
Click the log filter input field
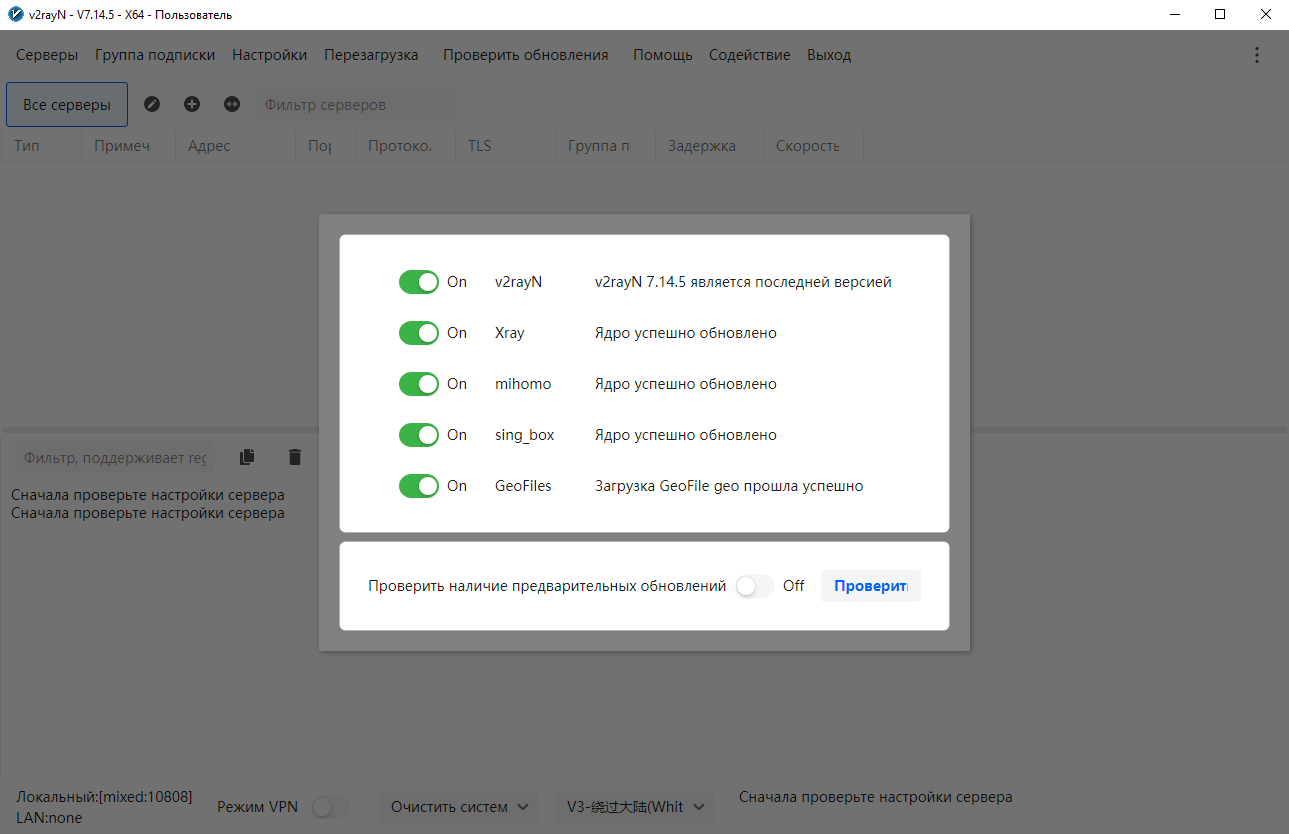115,458
